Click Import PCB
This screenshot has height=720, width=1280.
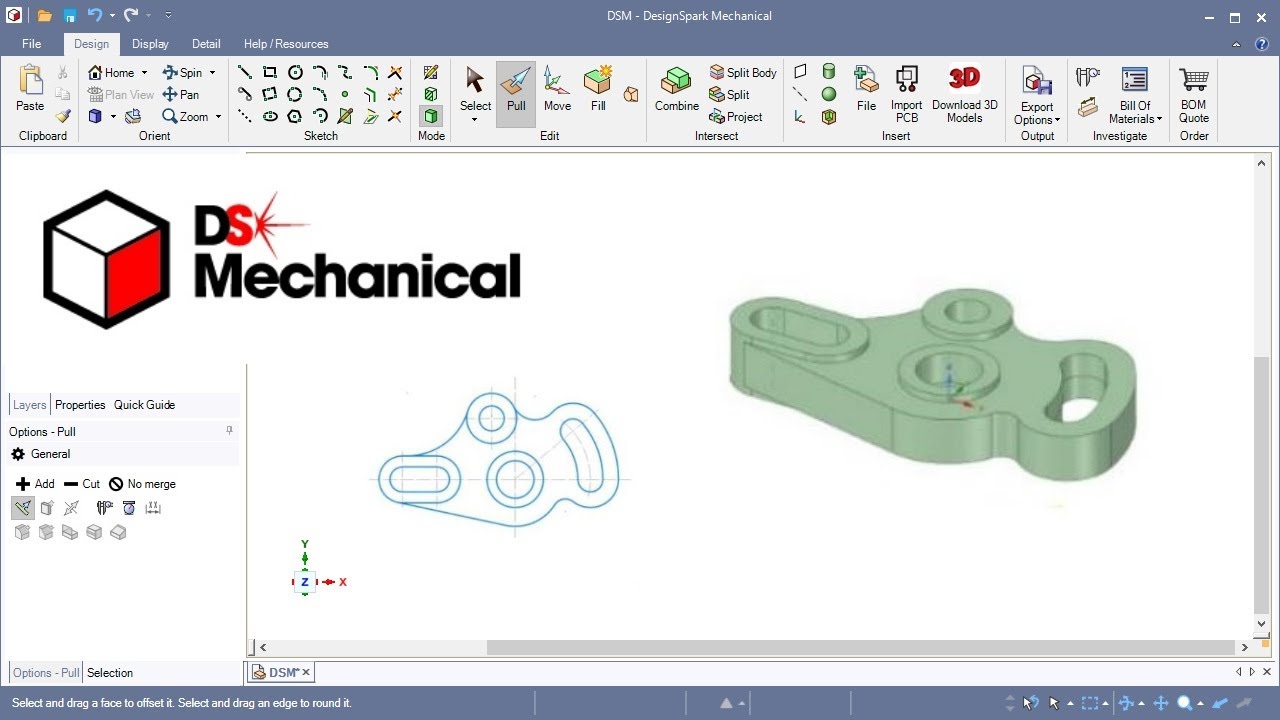(907, 93)
